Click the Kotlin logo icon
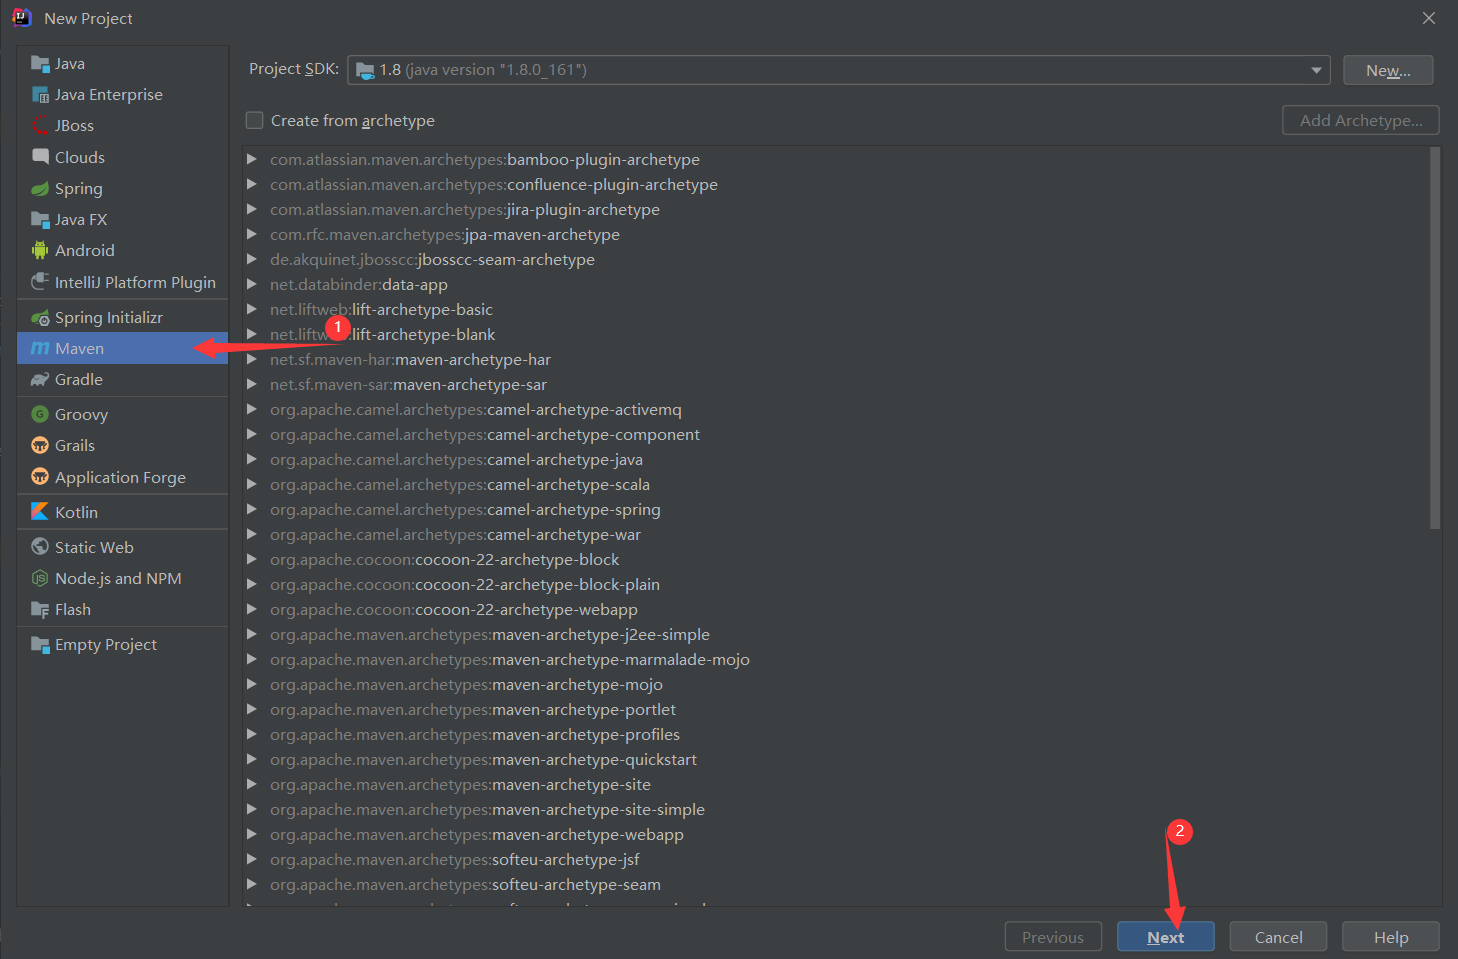 coord(40,511)
